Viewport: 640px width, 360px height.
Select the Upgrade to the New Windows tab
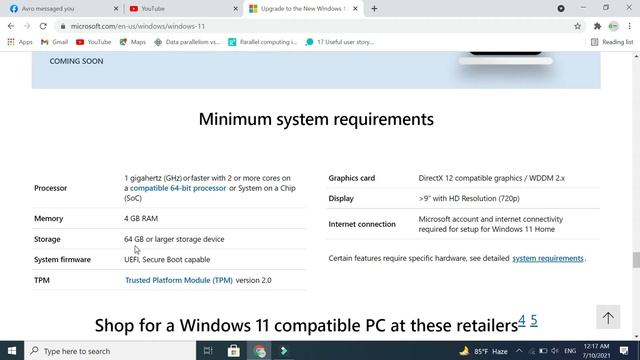302,9
